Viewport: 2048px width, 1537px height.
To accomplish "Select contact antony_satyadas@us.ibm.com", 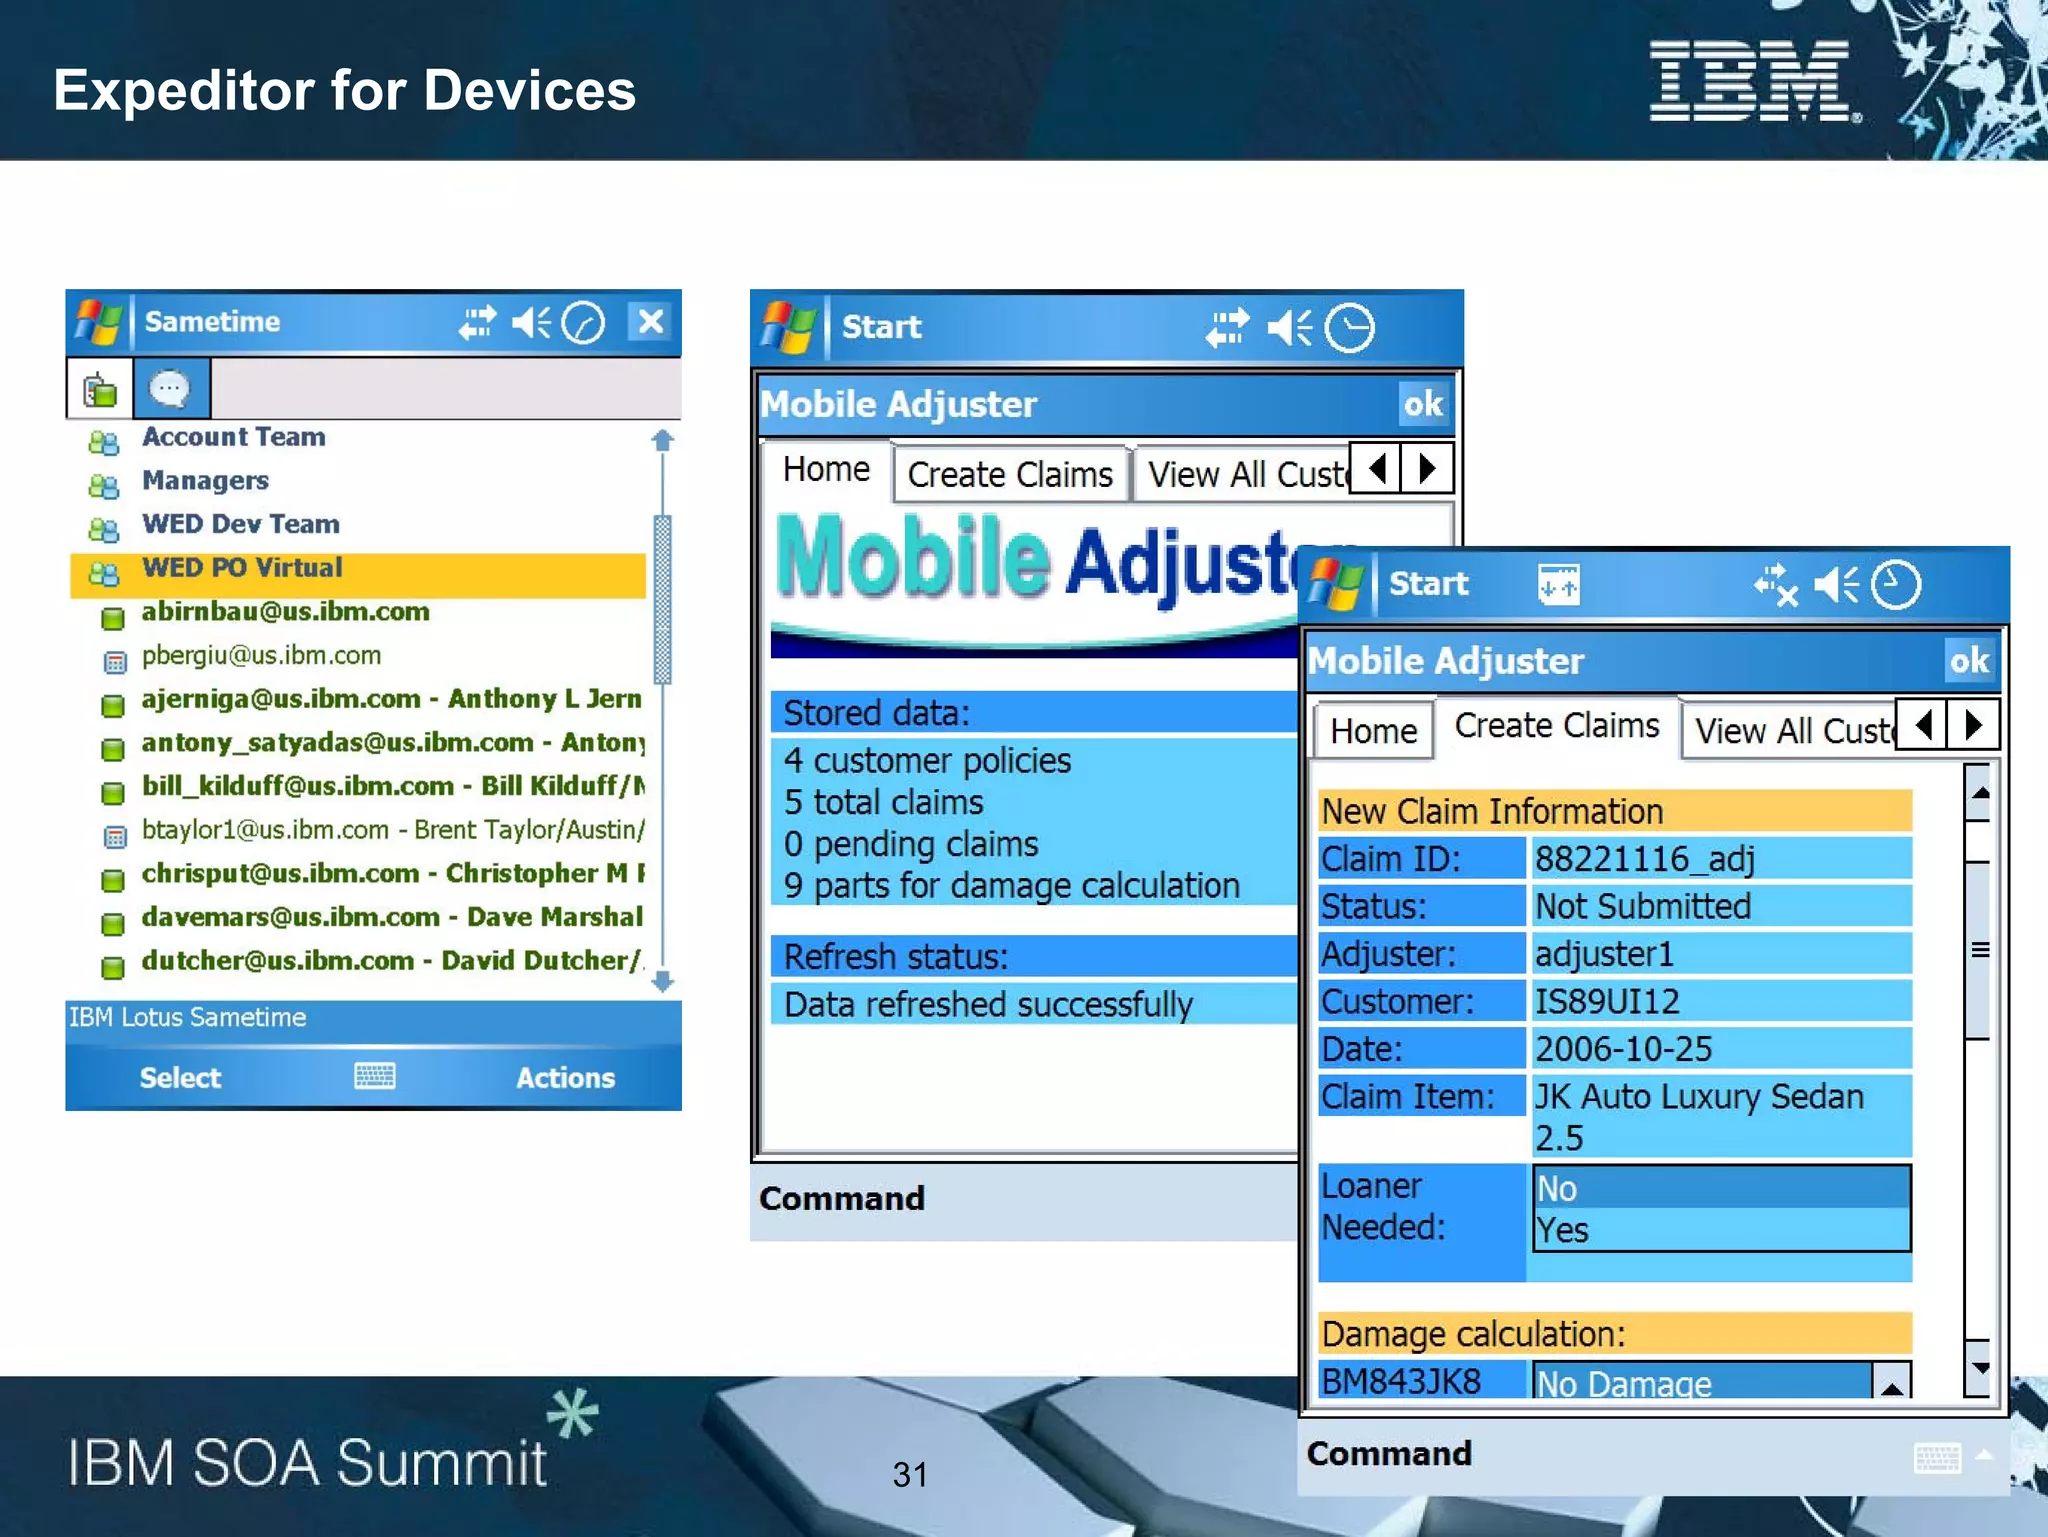I will (393, 743).
